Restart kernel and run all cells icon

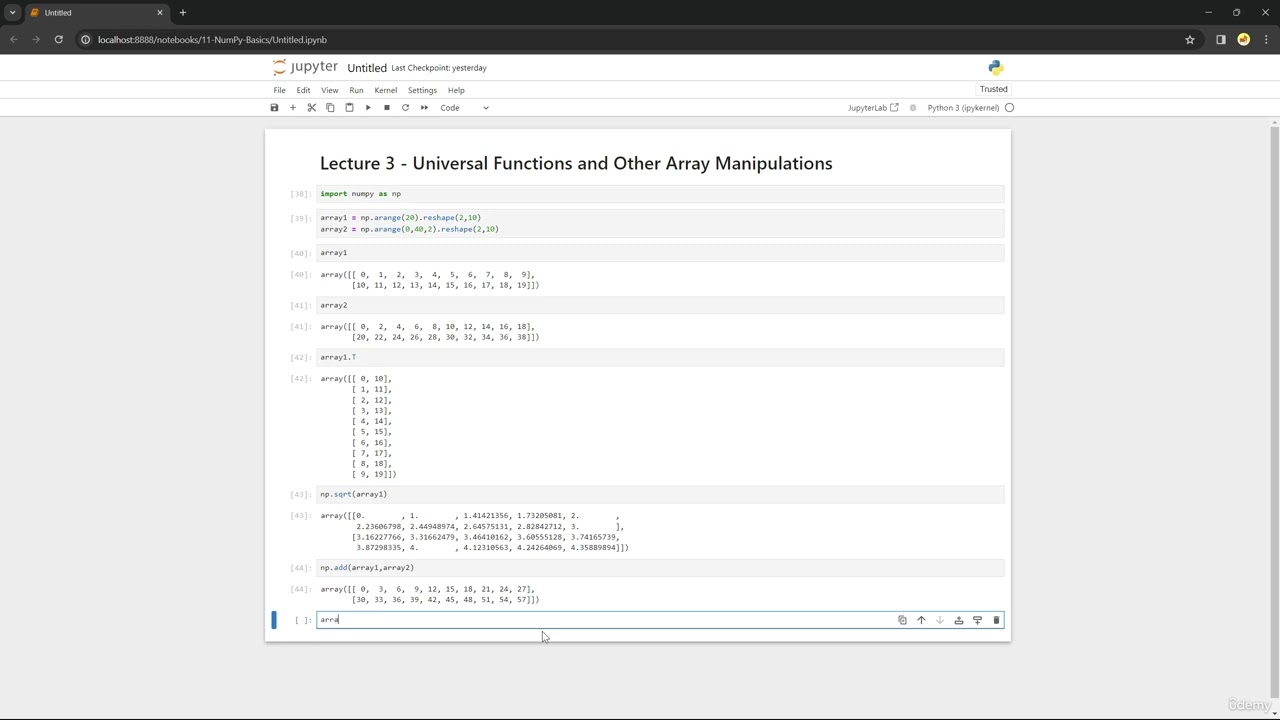tap(424, 107)
